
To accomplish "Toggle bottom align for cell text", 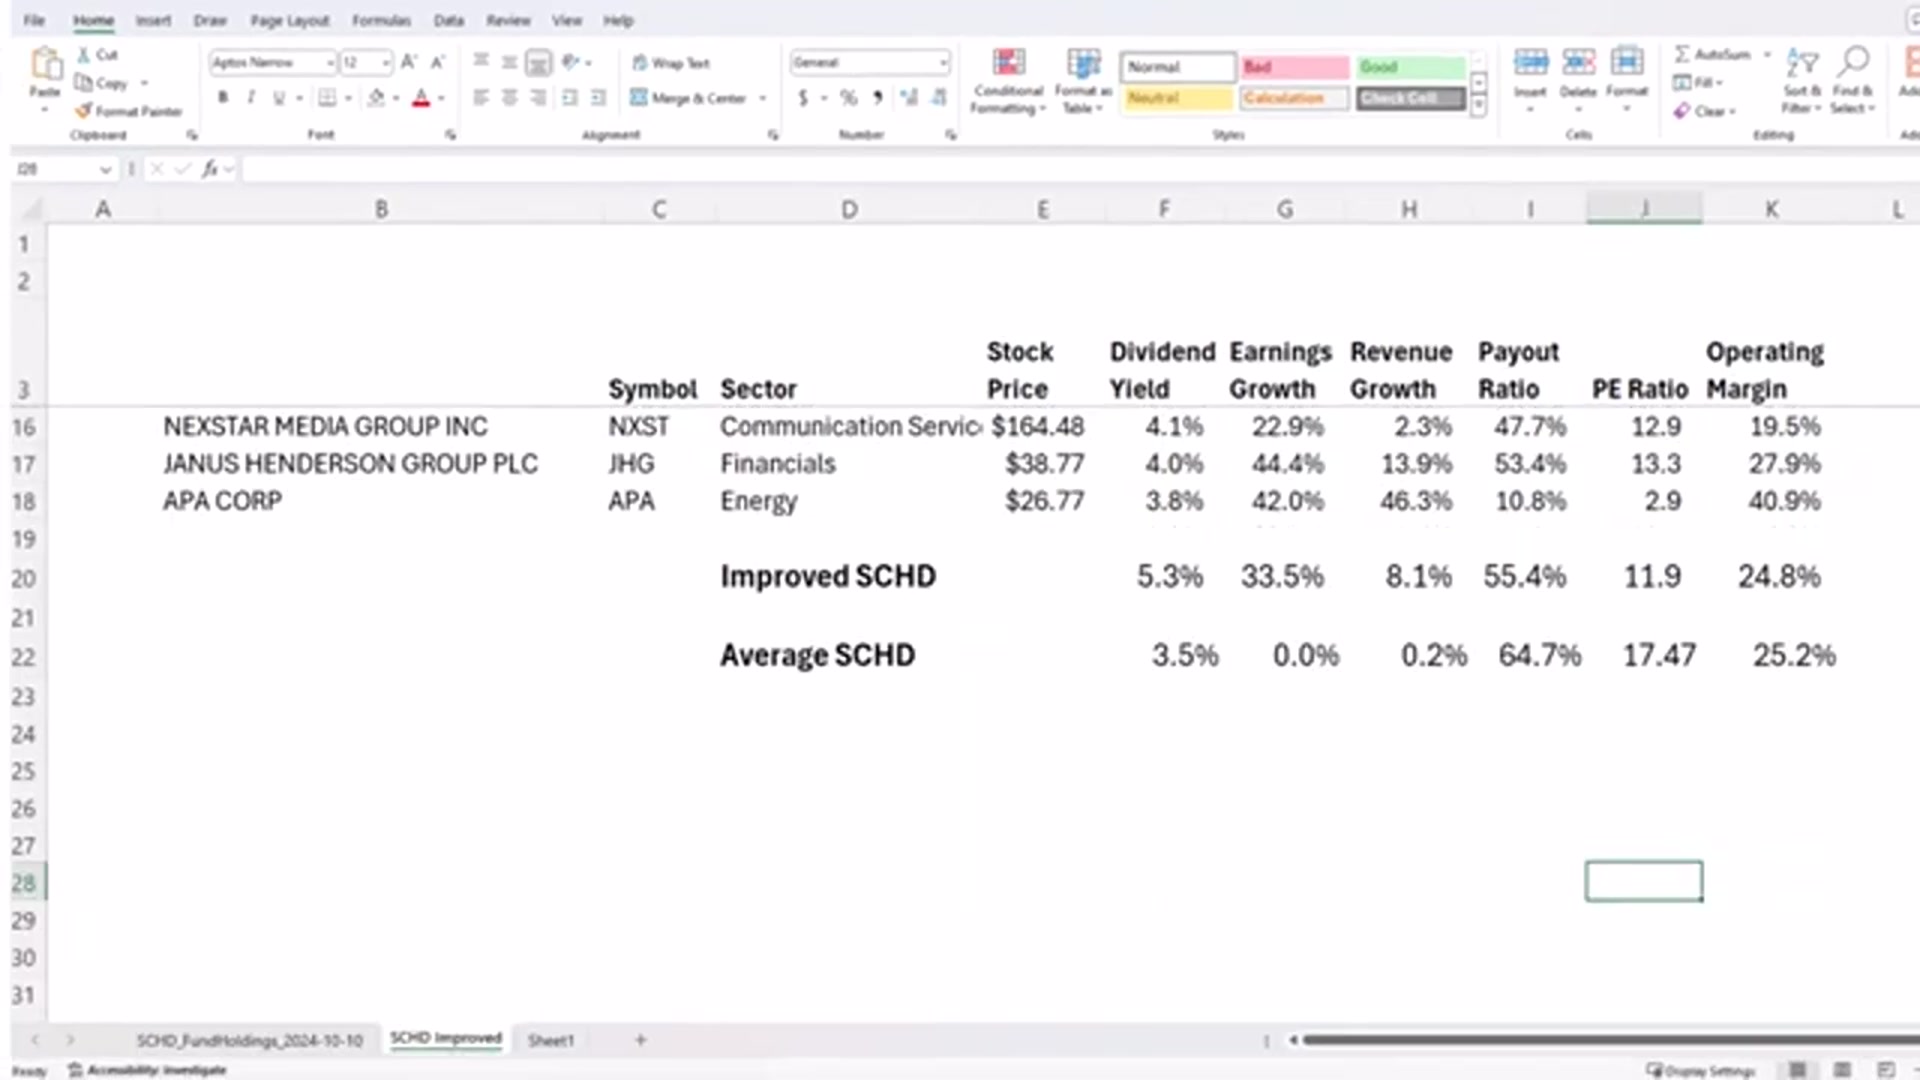I will coord(538,63).
